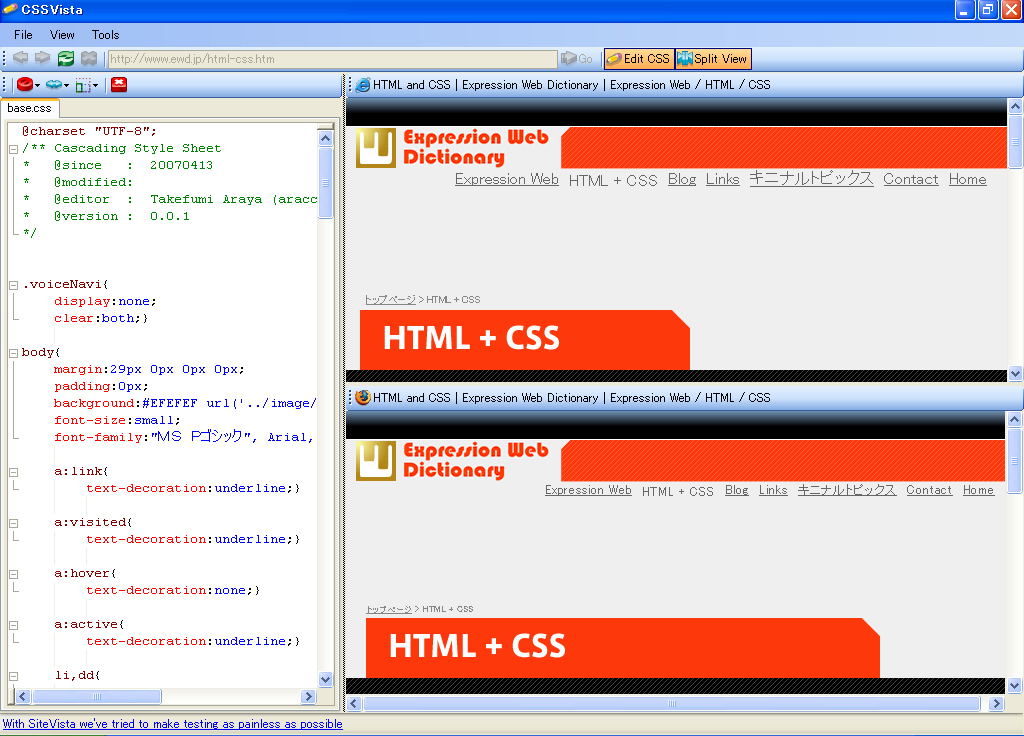Viewport: 1024px width, 736px height.
Task: Click the dotted box outline toolbar icon
Action: 83,85
